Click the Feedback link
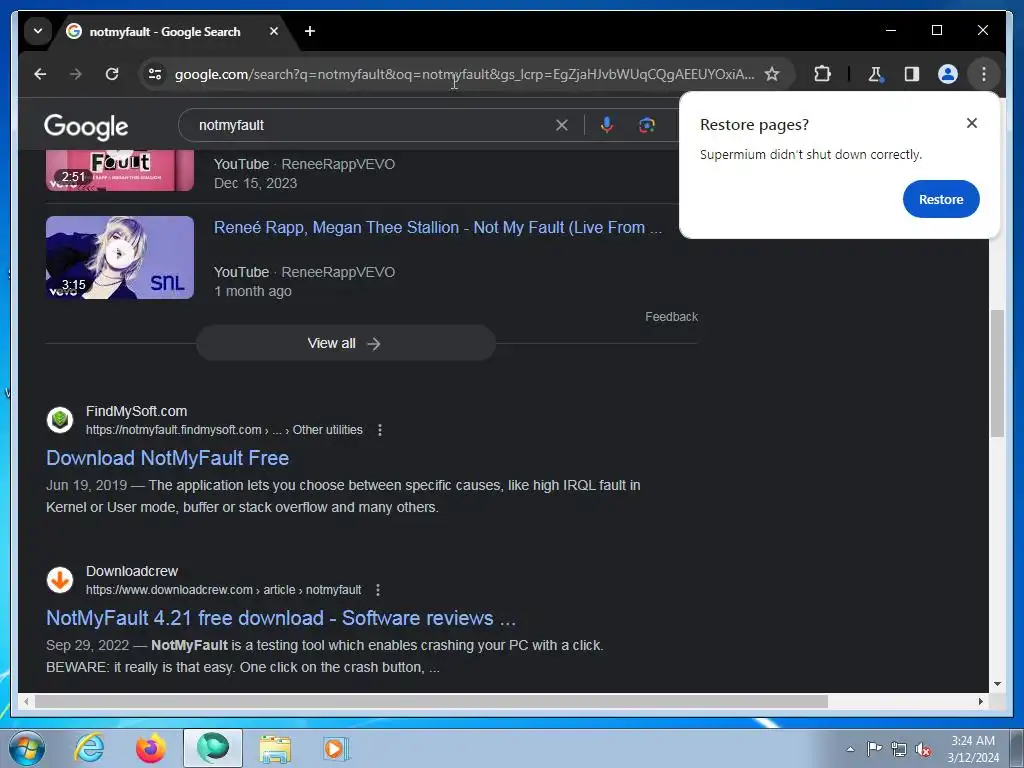1024x768 pixels. 671,317
